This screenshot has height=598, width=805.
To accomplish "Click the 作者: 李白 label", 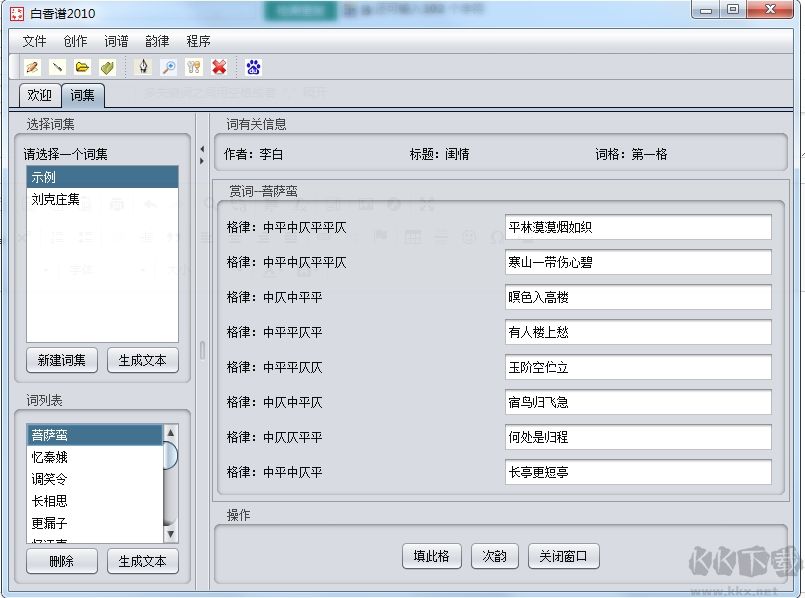I will coord(254,154).
